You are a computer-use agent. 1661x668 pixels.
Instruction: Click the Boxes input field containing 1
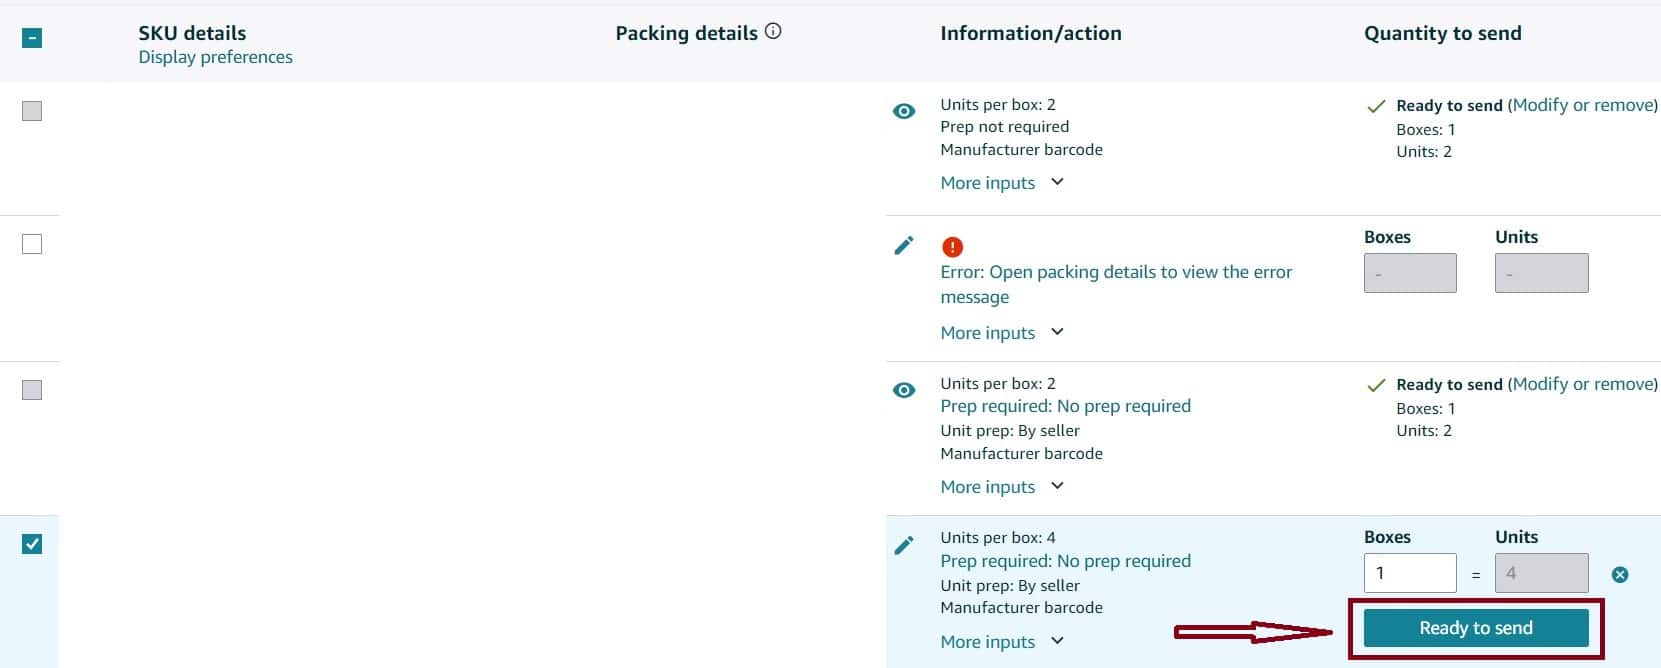point(1410,573)
